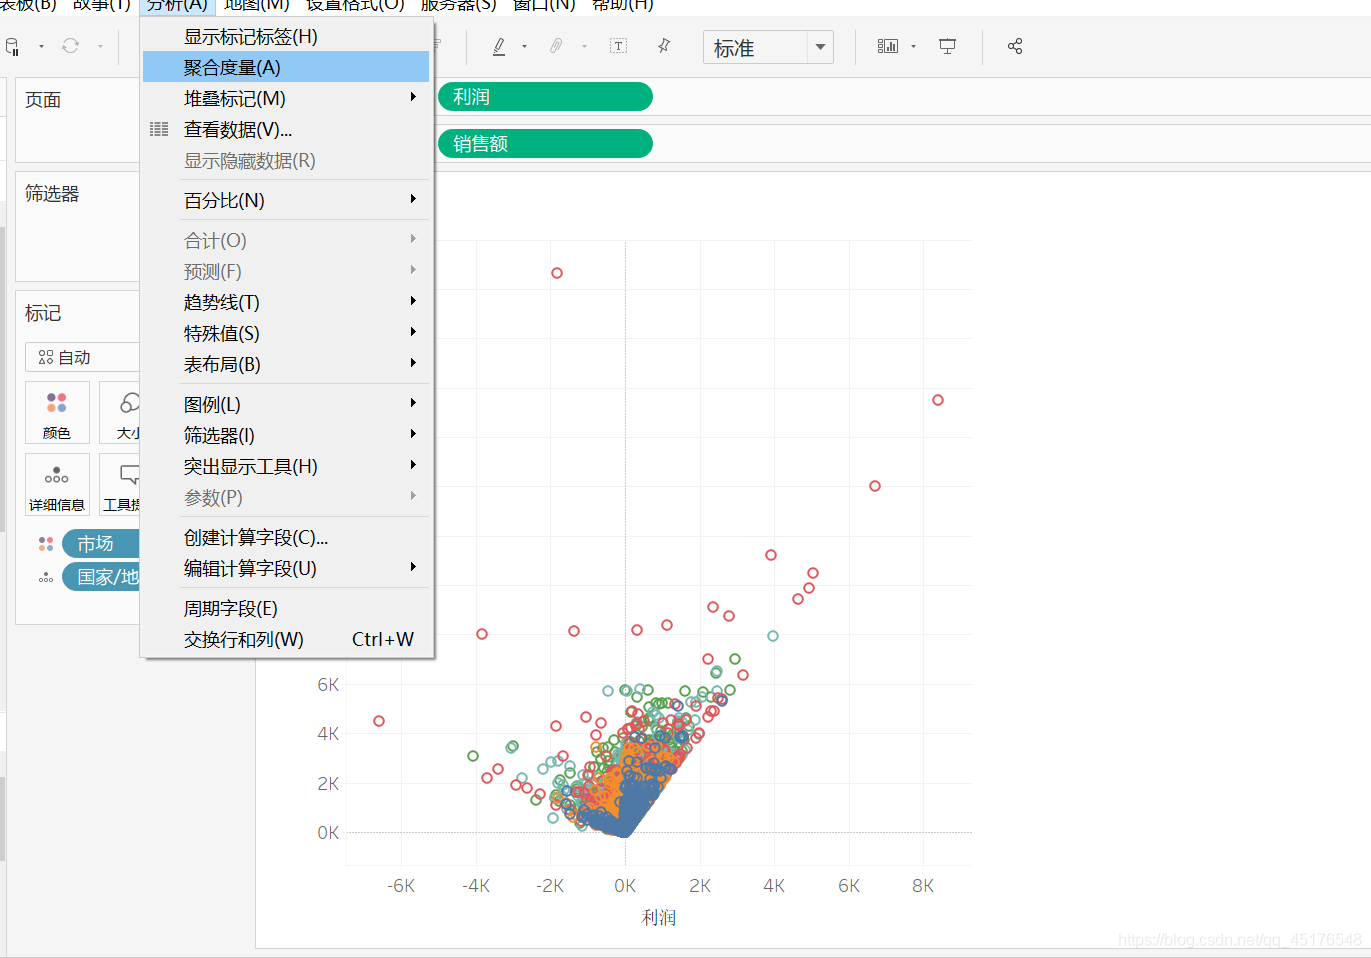Screen dimensions: 1371x958
Task: Open the 设置格式(O) menu bar item
Action: click(355, 5)
